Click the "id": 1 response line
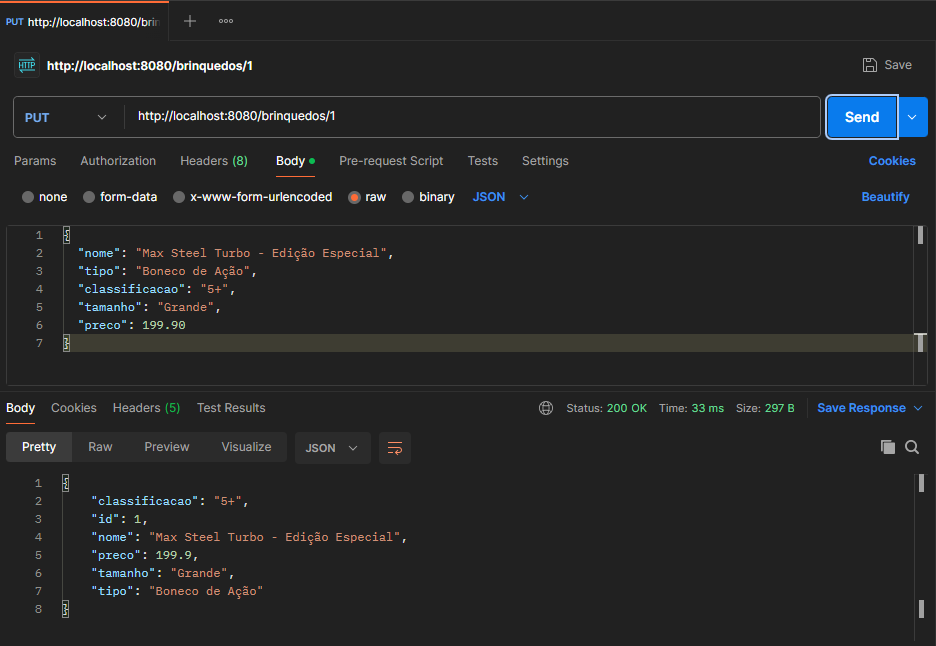 [x=119, y=519]
